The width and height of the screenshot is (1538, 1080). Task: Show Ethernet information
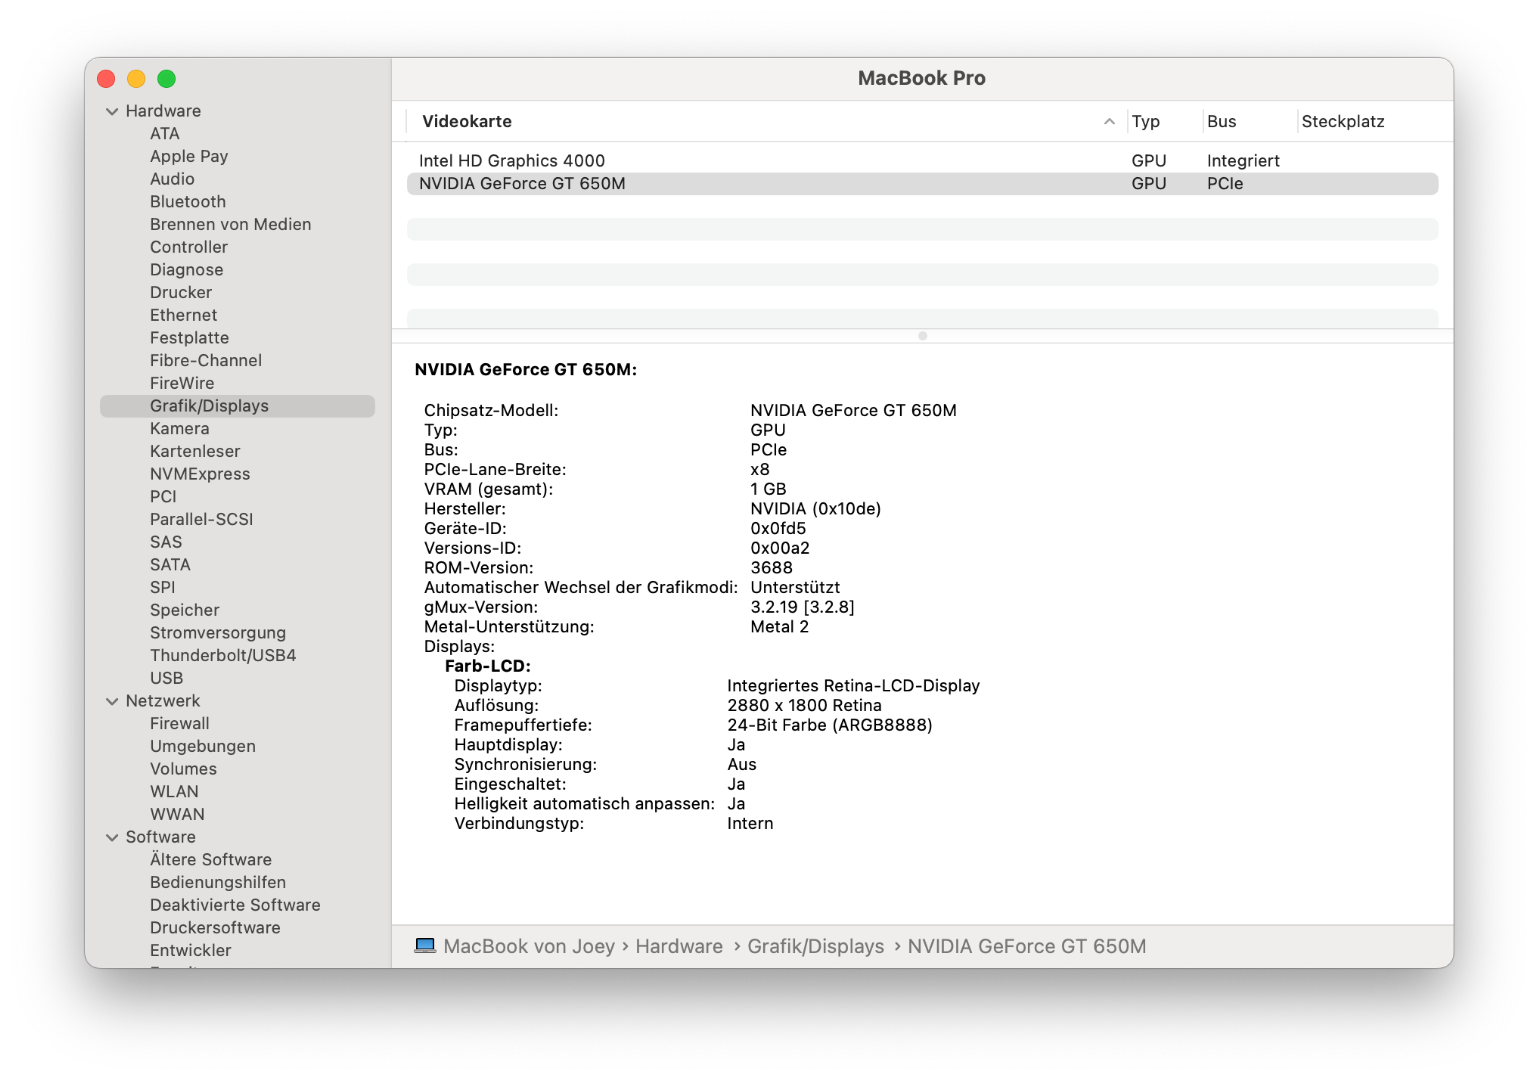[x=183, y=315]
